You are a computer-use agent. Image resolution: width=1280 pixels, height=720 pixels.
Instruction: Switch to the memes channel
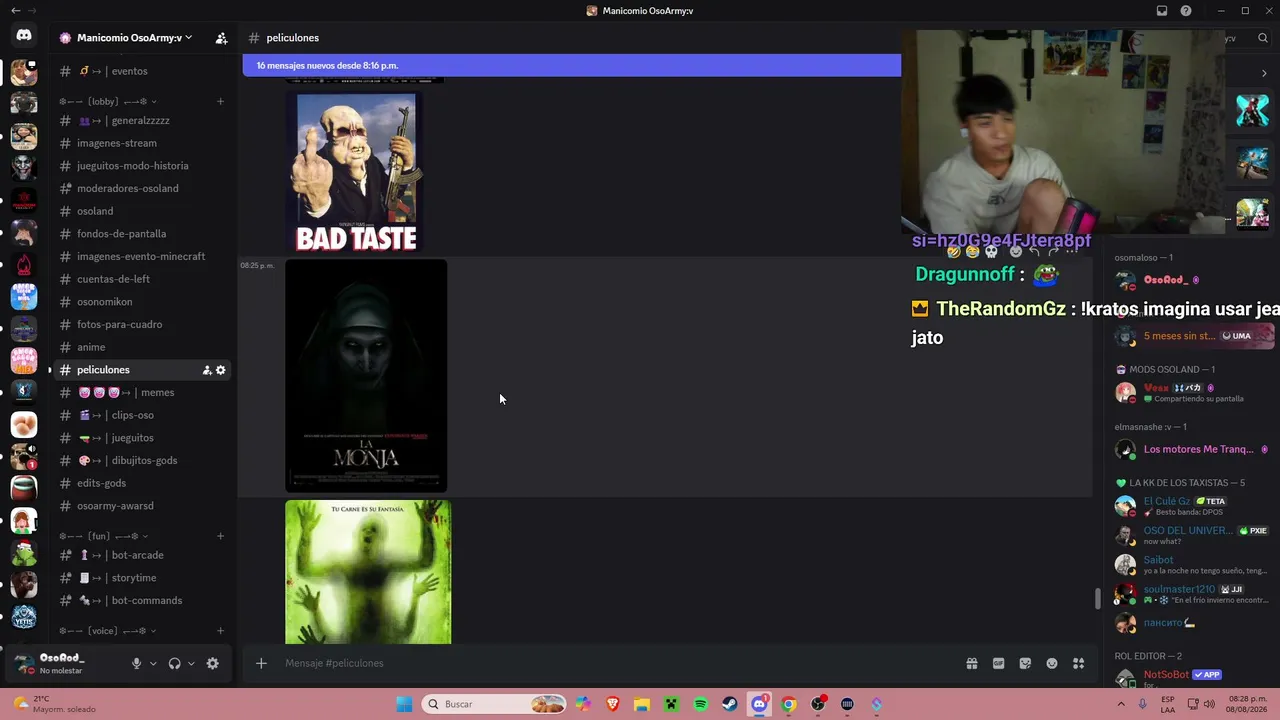143,393
